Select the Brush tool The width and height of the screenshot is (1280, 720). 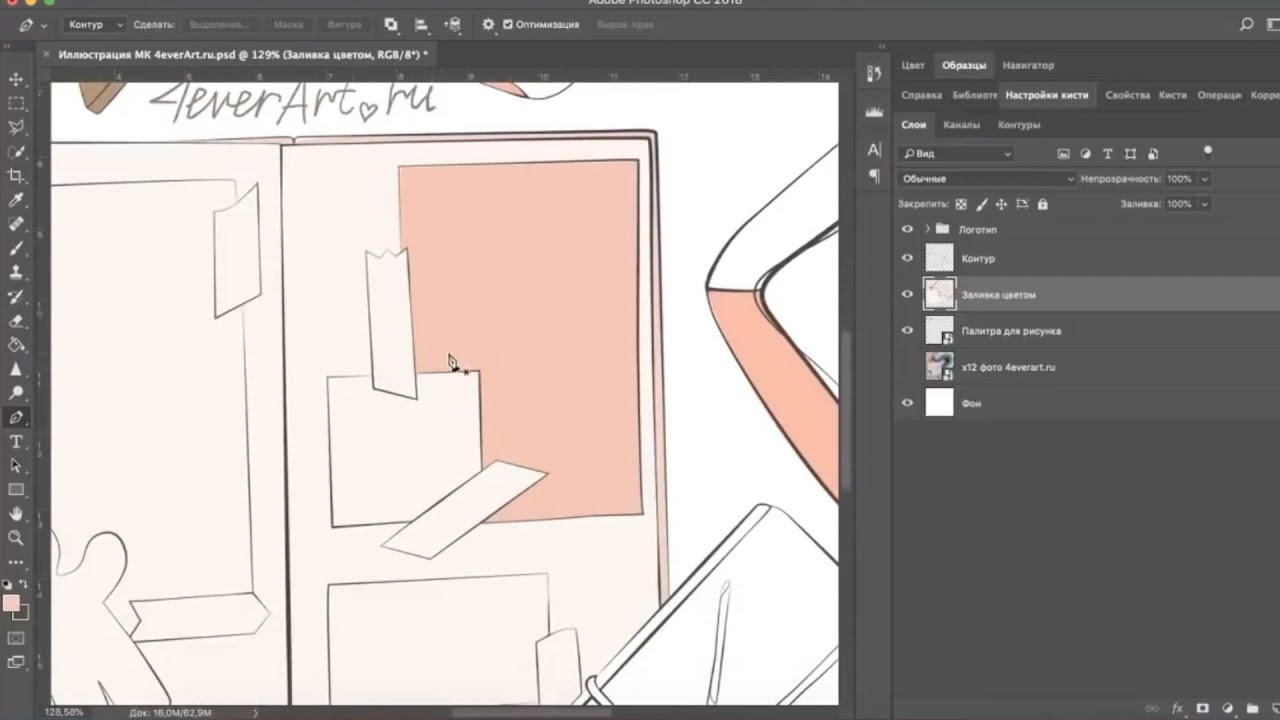point(16,248)
